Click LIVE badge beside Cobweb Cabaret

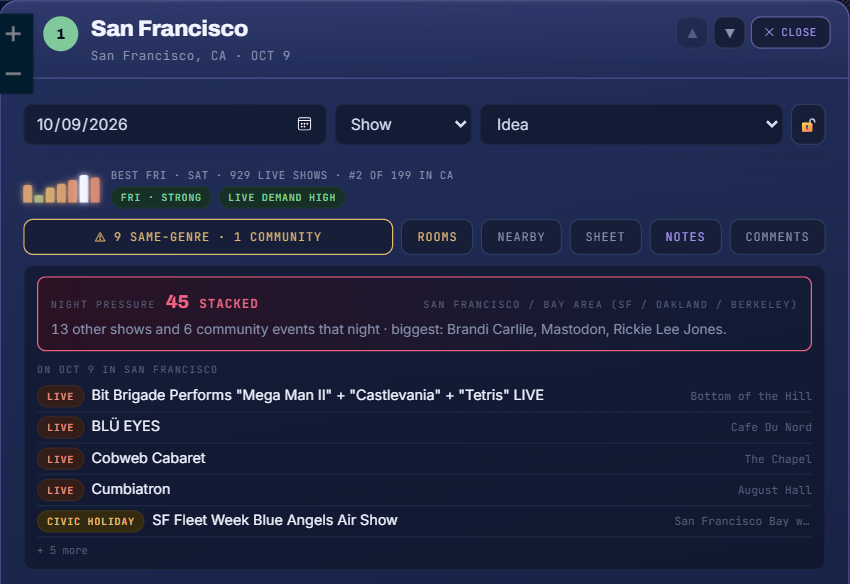pyautogui.click(x=60, y=459)
